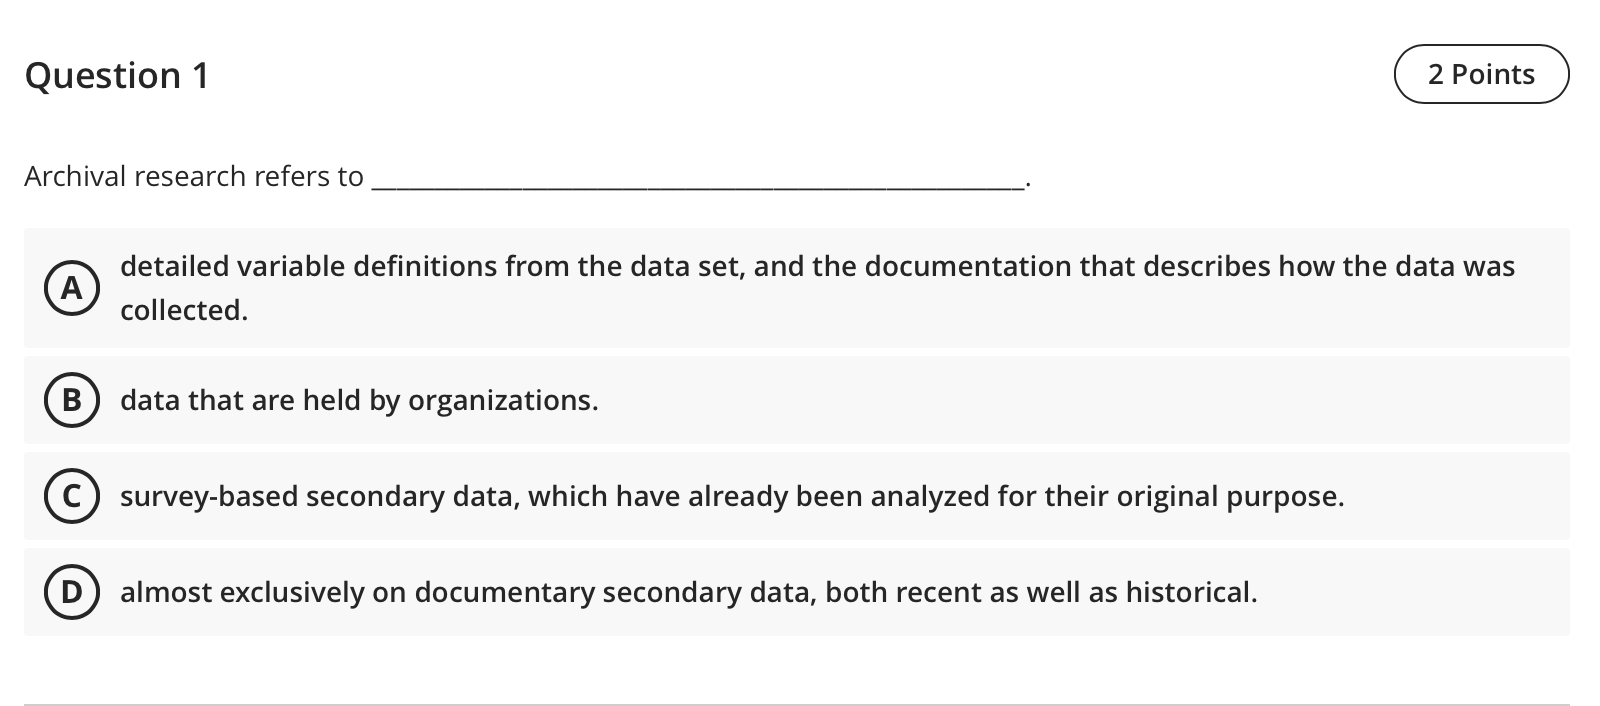Click the circled B indicator

point(72,400)
